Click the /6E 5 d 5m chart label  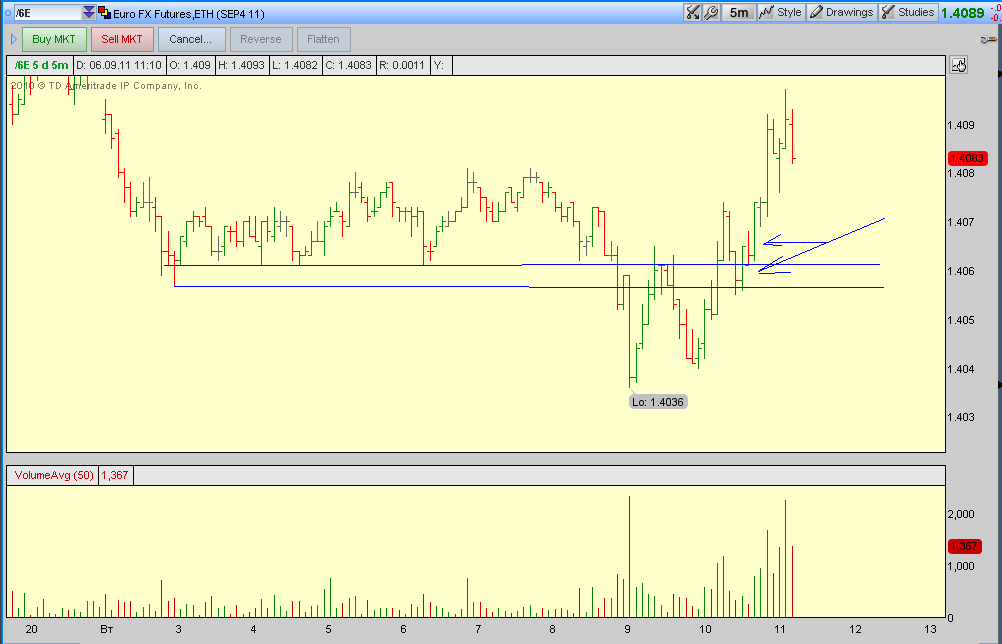click(41, 65)
